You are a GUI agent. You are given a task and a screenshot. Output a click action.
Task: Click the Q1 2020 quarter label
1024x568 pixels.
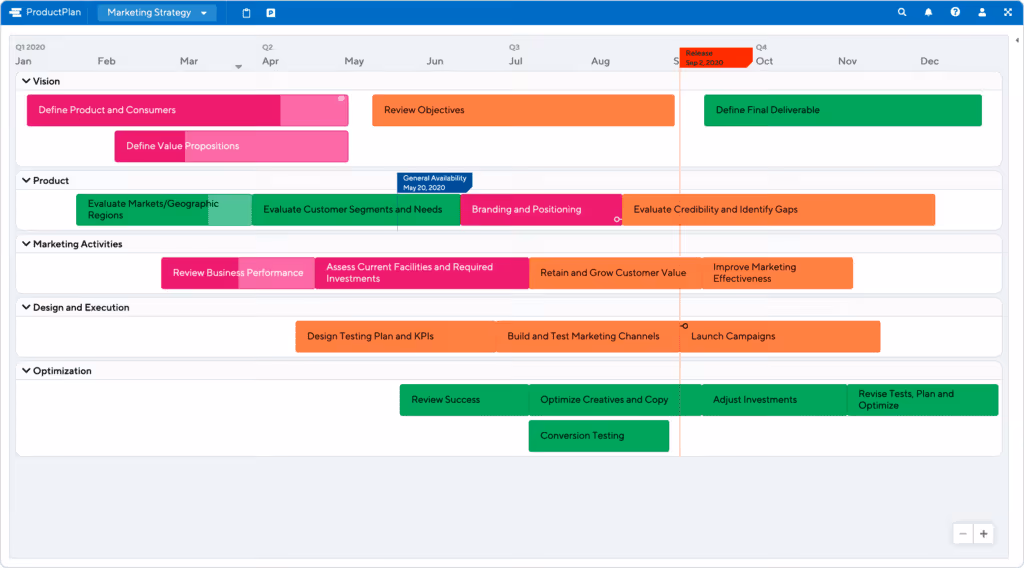click(x=30, y=47)
